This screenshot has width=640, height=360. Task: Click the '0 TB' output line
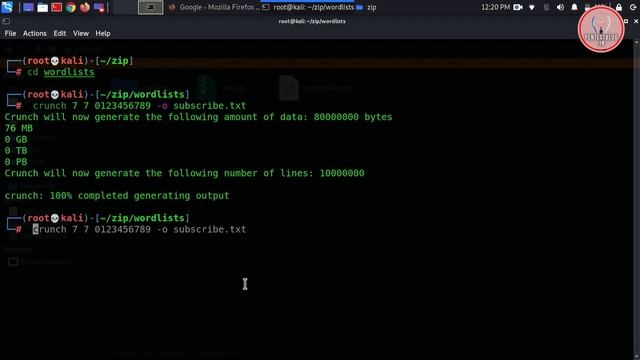[x=16, y=151]
